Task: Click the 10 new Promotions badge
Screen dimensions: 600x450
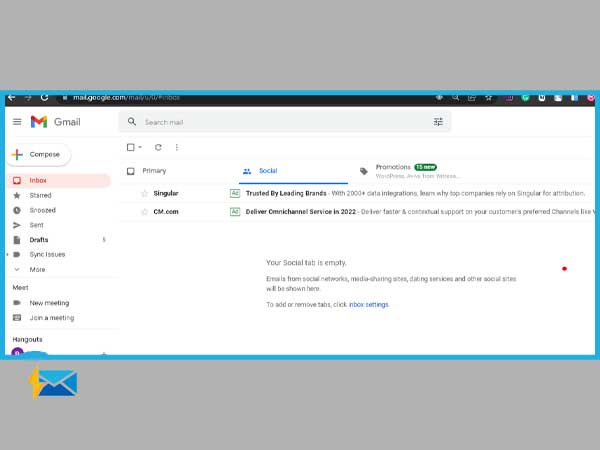Action: pyautogui.click(x=426, y=167)
